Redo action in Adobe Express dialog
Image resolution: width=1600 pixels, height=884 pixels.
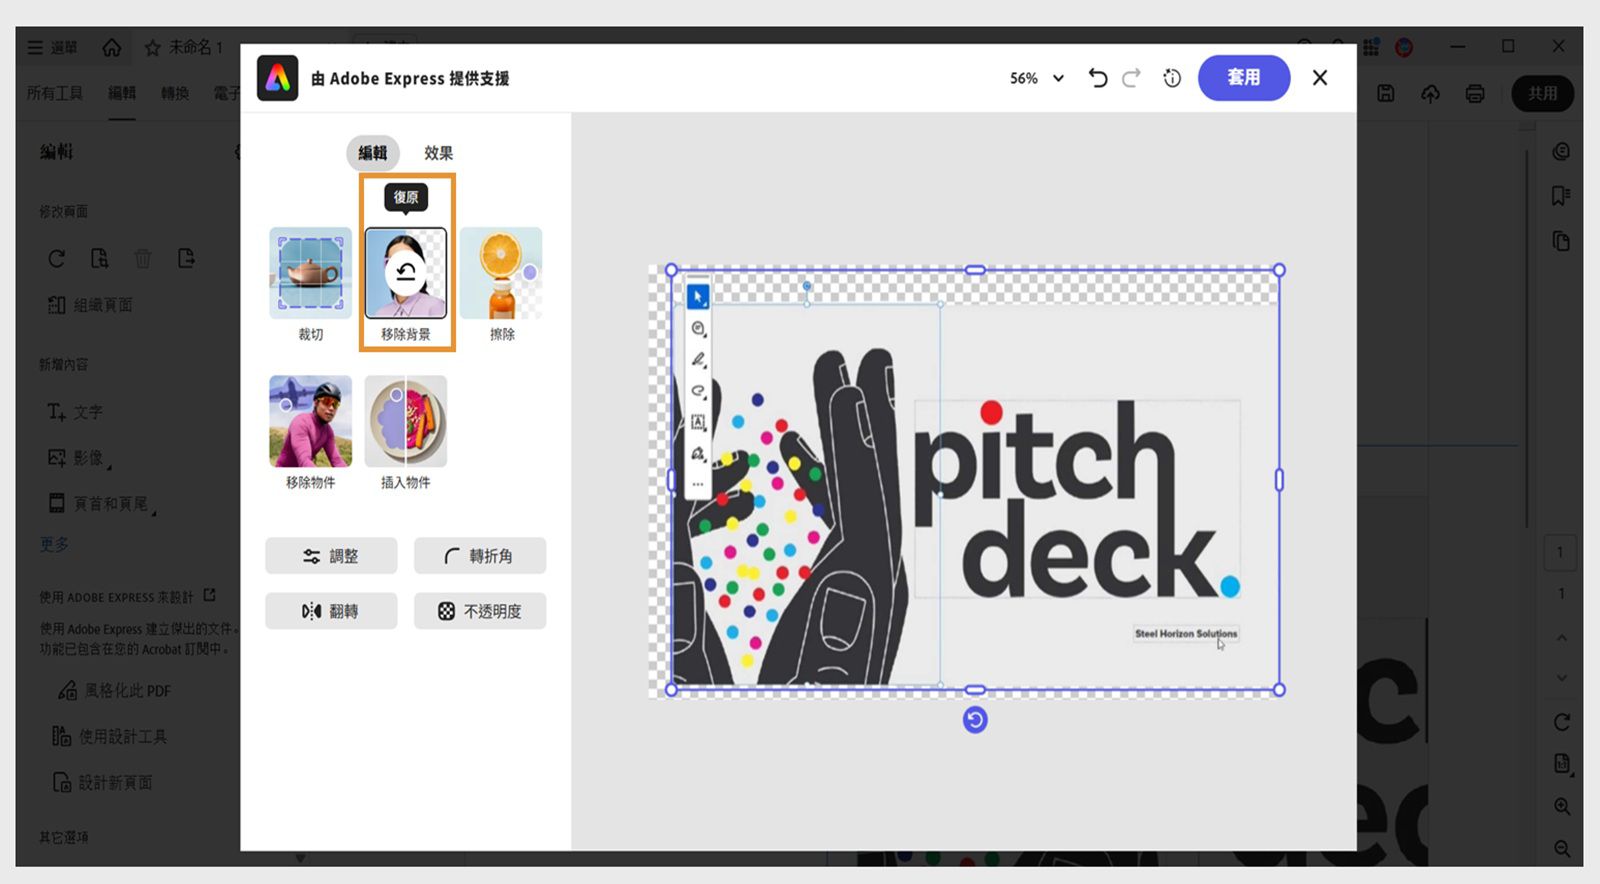click(1131, 78)
